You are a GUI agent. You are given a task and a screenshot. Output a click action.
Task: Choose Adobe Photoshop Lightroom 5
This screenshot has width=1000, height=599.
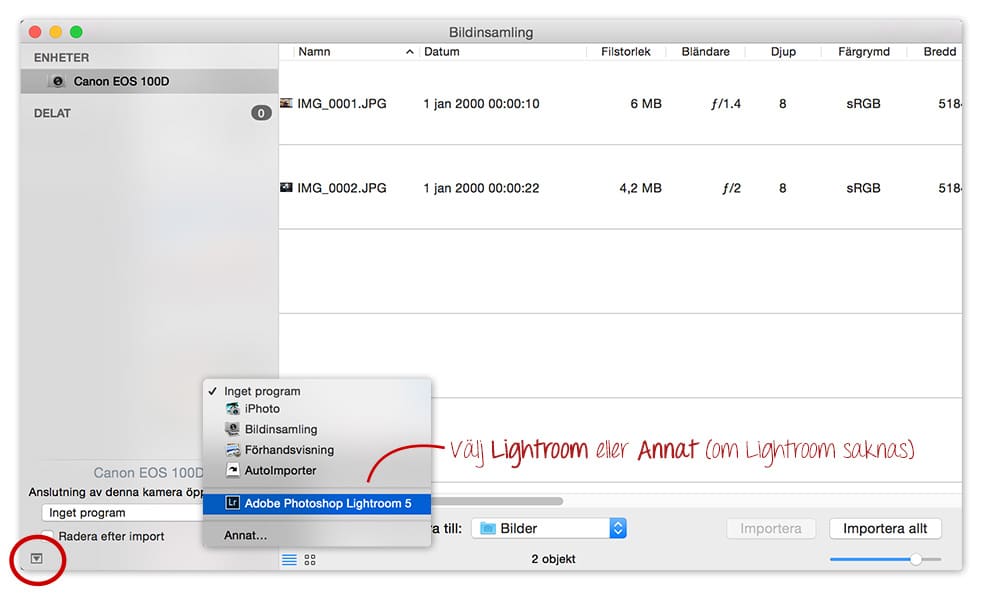coord(317,503)
